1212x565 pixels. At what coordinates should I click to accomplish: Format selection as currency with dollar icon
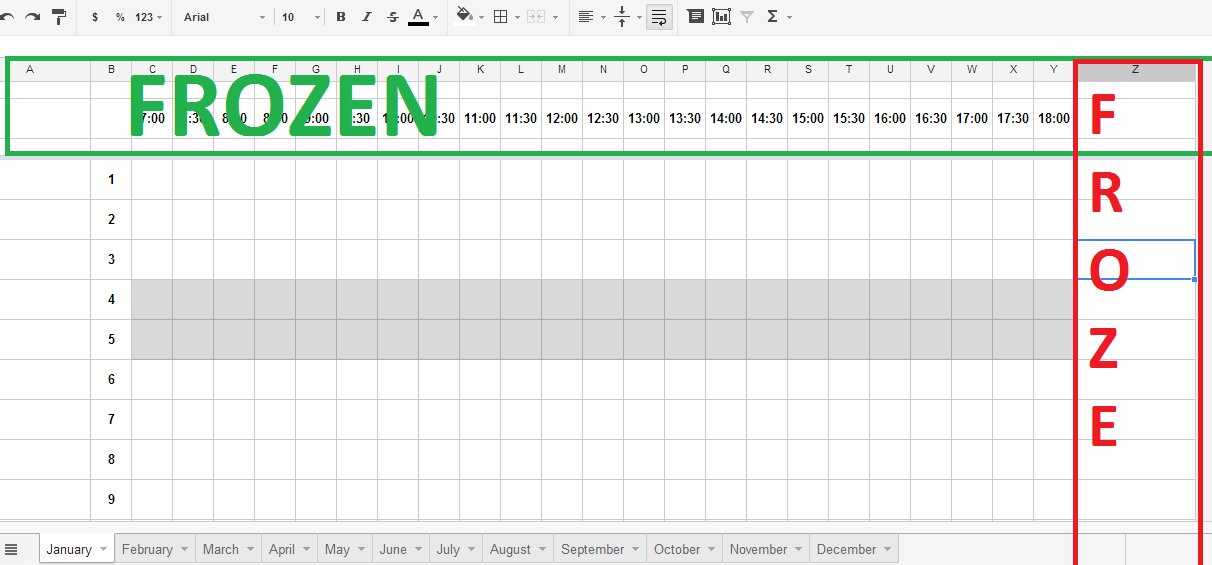[x=95, y=17]
